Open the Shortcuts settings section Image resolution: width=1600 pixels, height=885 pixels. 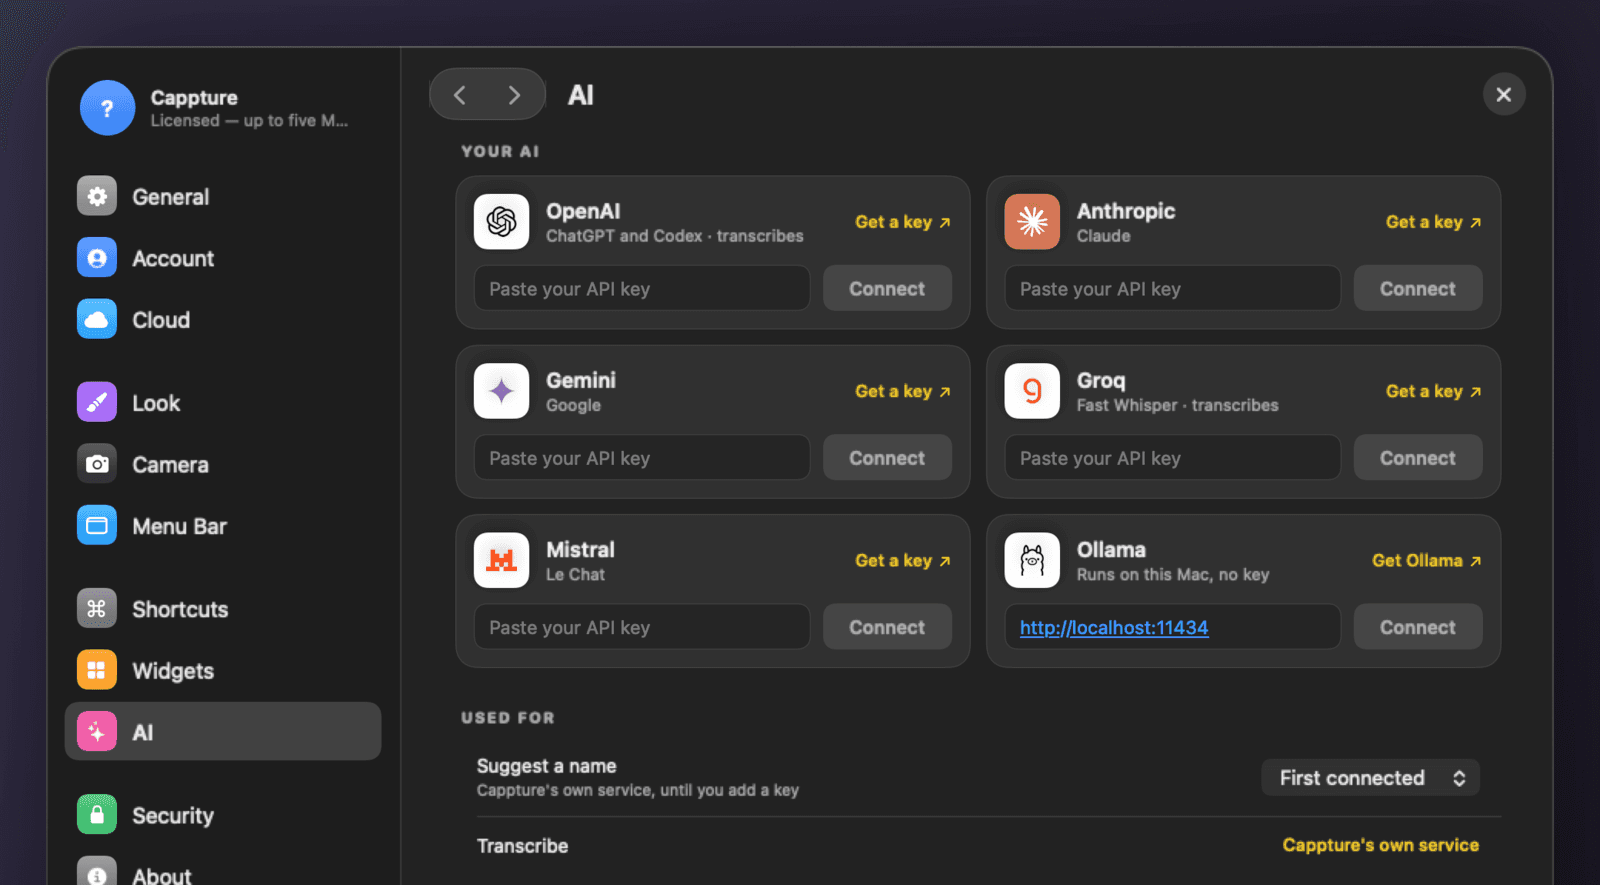[x=223, y=609]
